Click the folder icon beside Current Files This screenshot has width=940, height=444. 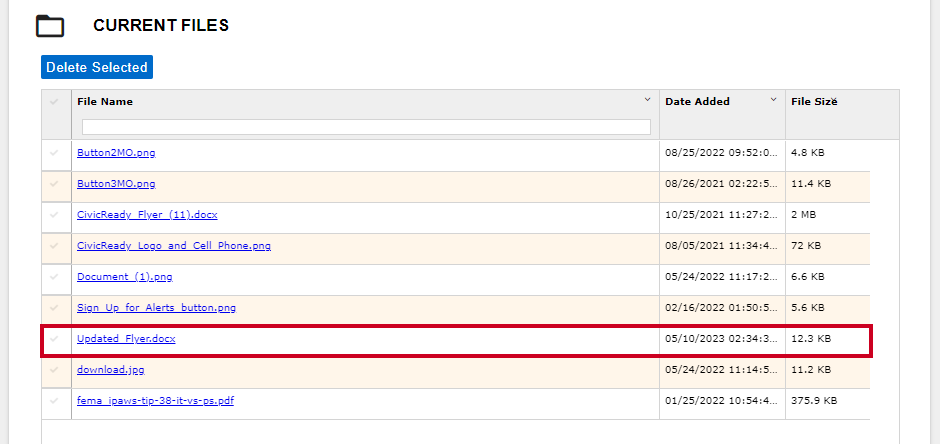point(50,26)
